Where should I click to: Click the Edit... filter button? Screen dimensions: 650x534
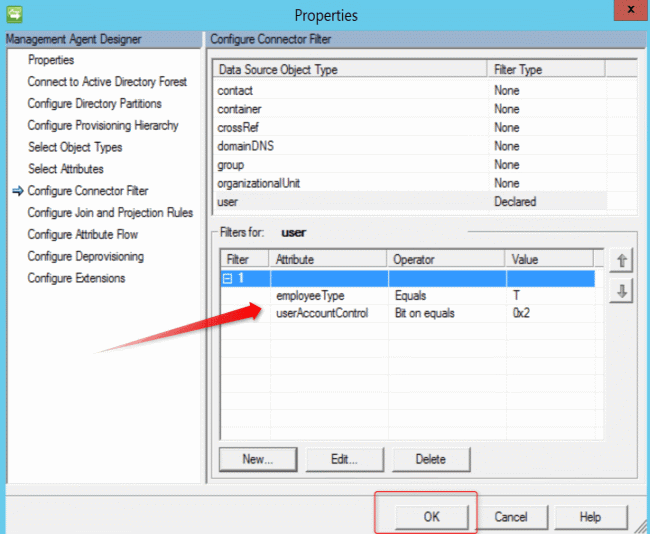click(344, 459)
